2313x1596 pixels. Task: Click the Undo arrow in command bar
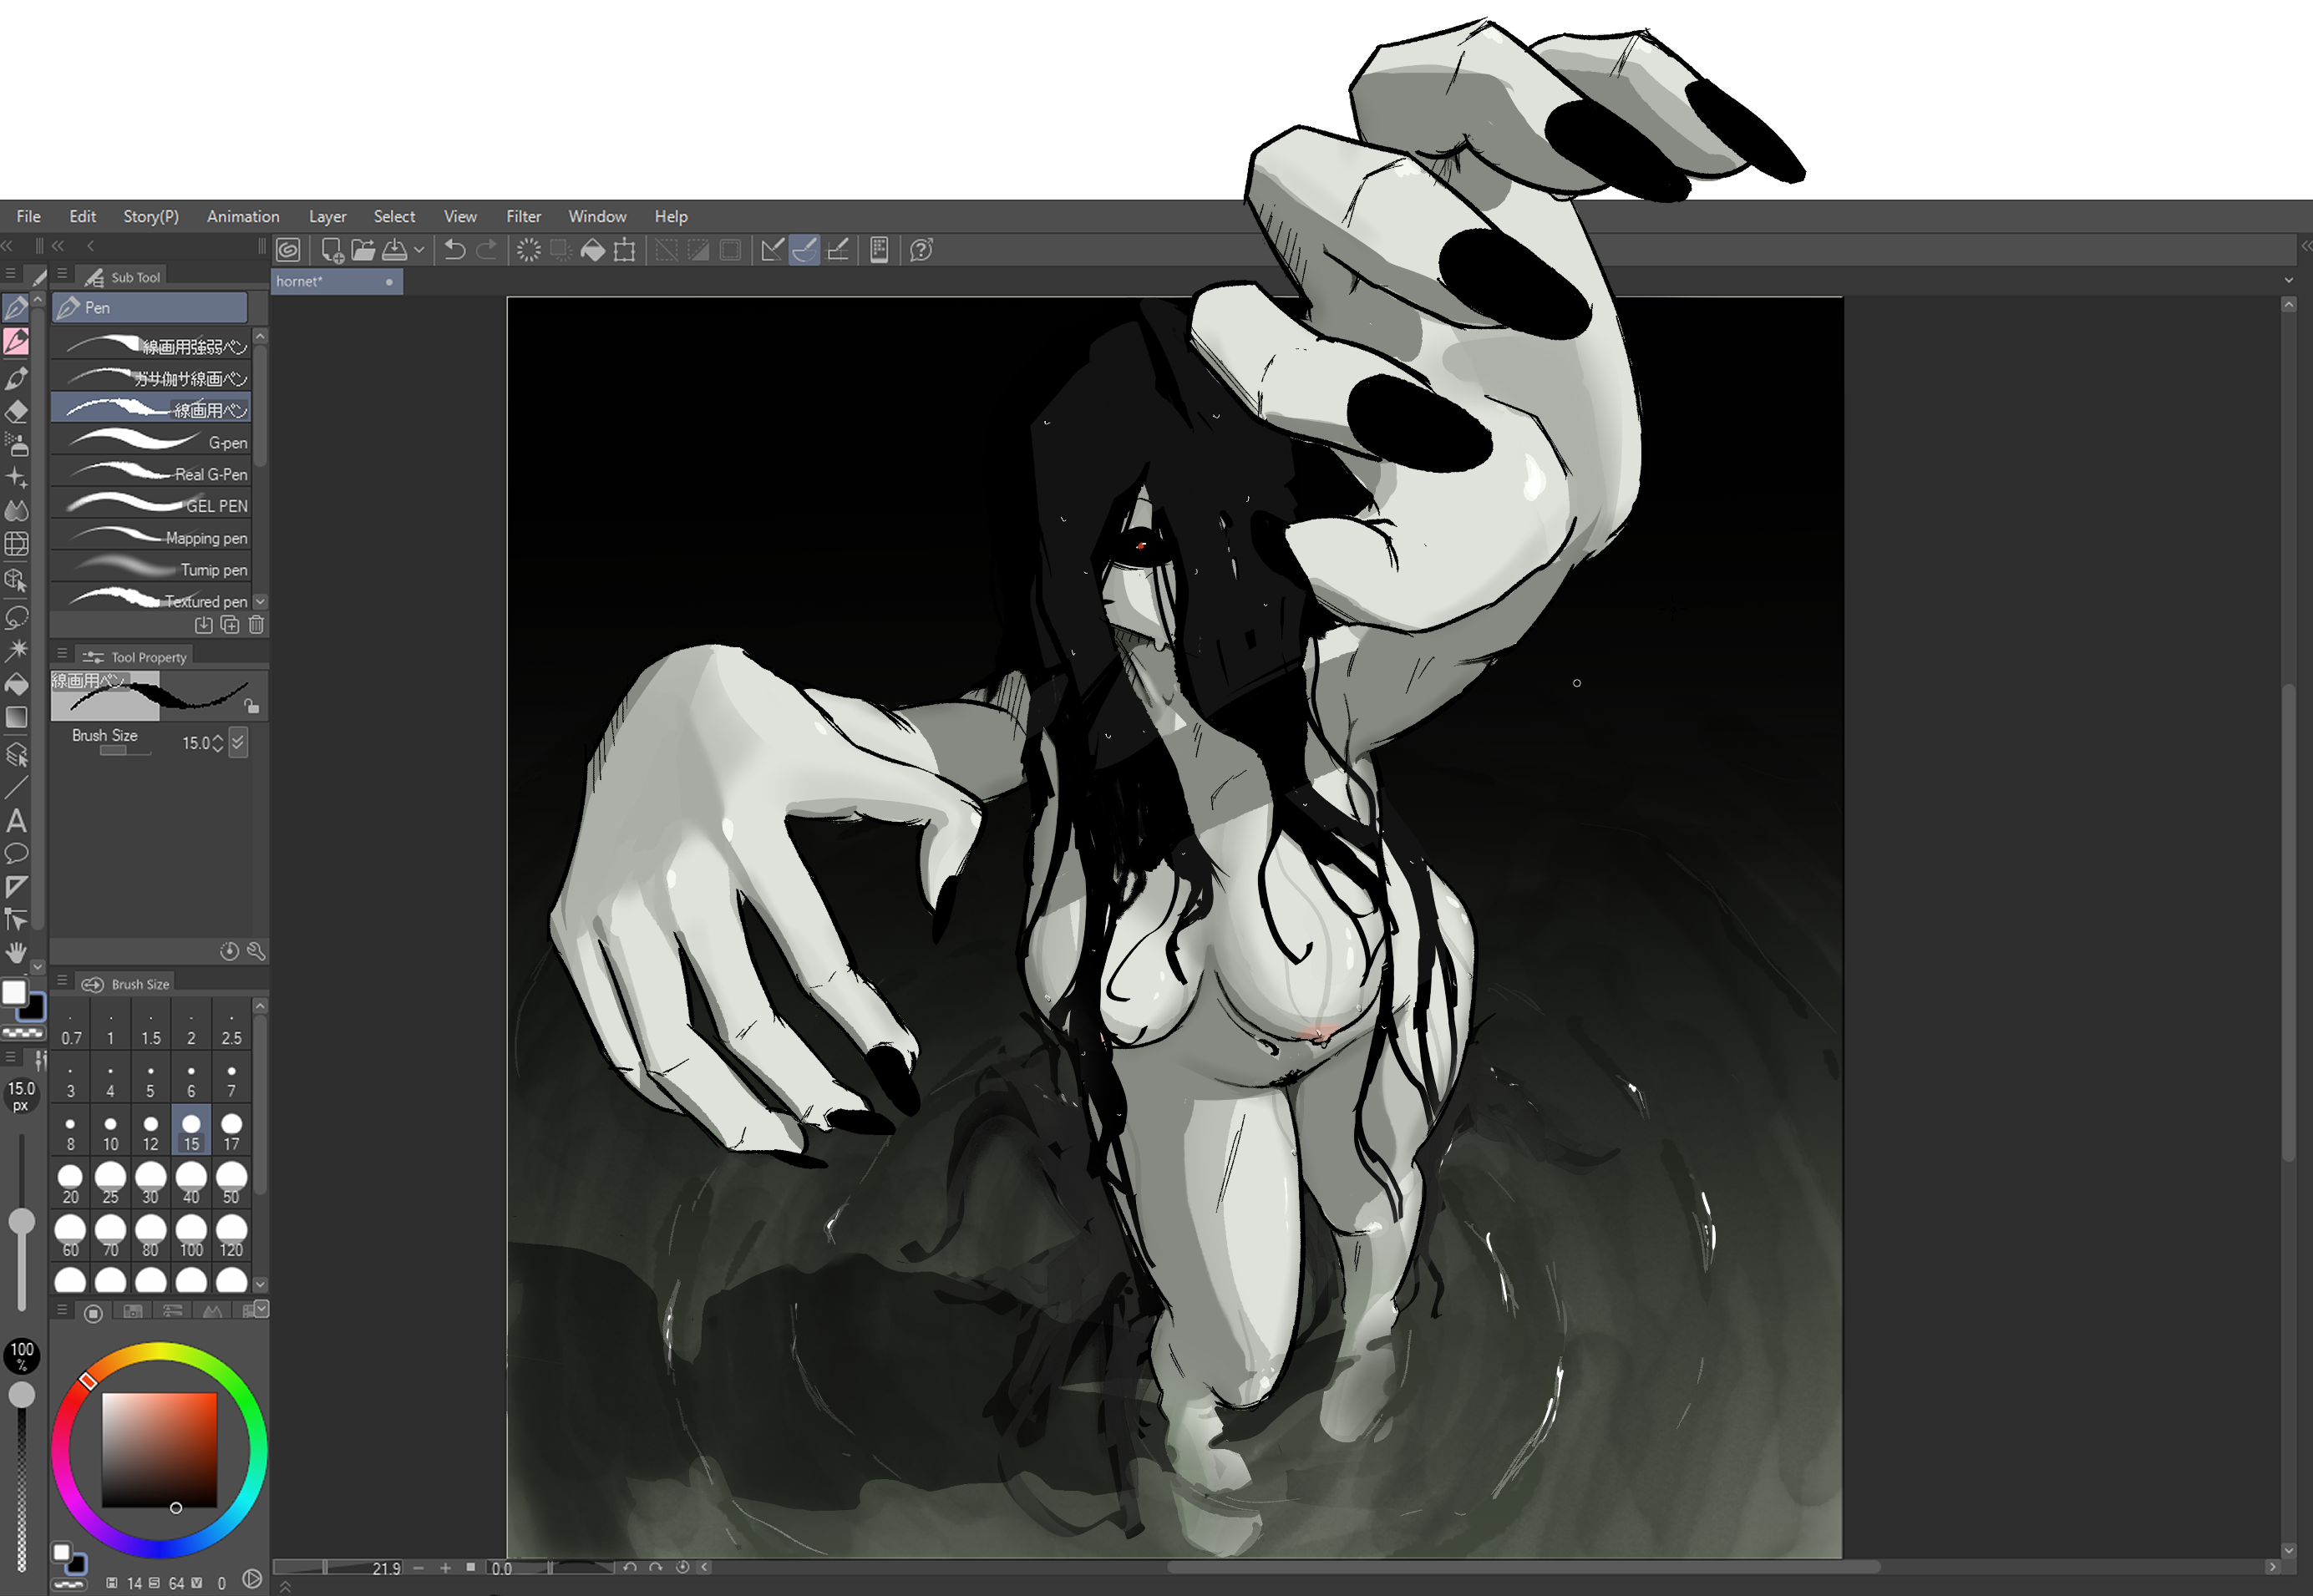455,250
